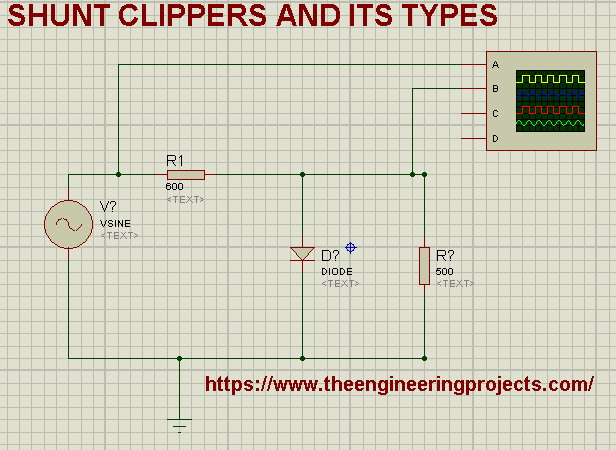This screenshot has width=616, height=450.
Task: Click the DIODE value label
Action: (x=337, y=272)
